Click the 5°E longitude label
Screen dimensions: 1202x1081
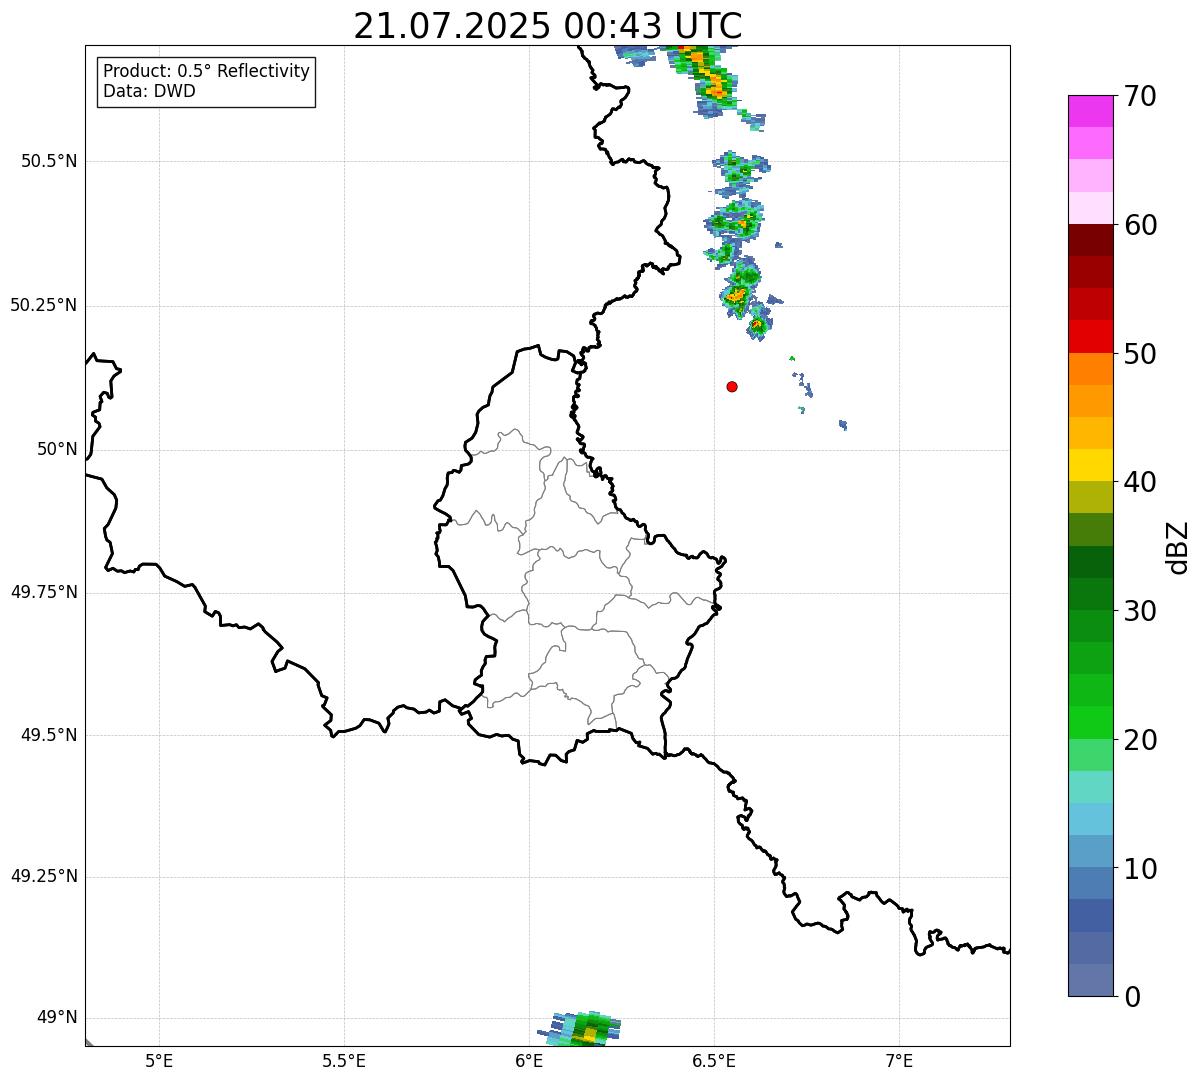click(159, 1060)
